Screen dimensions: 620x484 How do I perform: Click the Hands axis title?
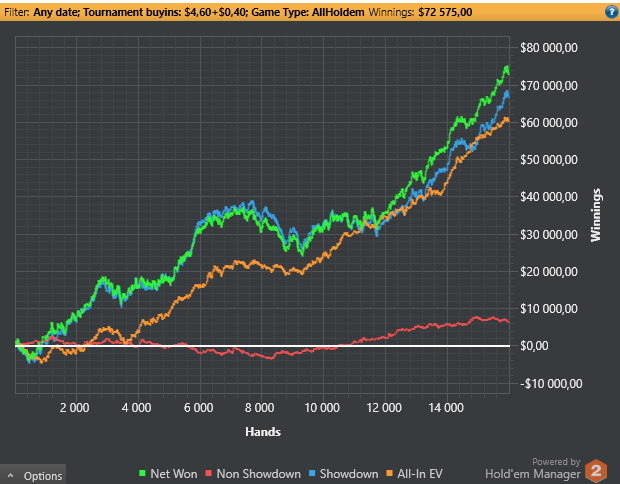[263, 431]
